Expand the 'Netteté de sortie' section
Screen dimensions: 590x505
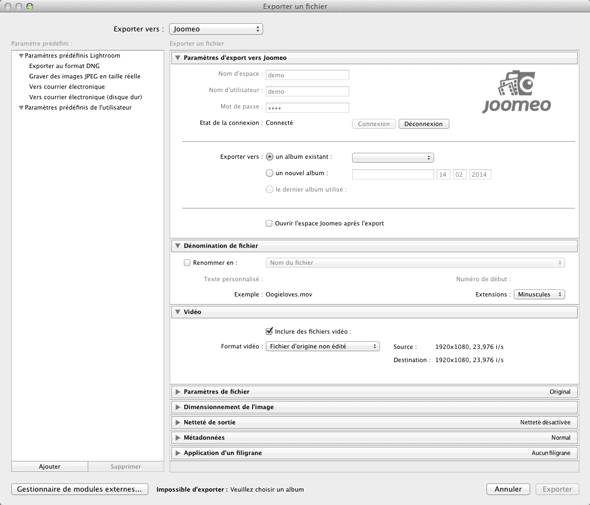pyautogui.click(x=178, y=423)
